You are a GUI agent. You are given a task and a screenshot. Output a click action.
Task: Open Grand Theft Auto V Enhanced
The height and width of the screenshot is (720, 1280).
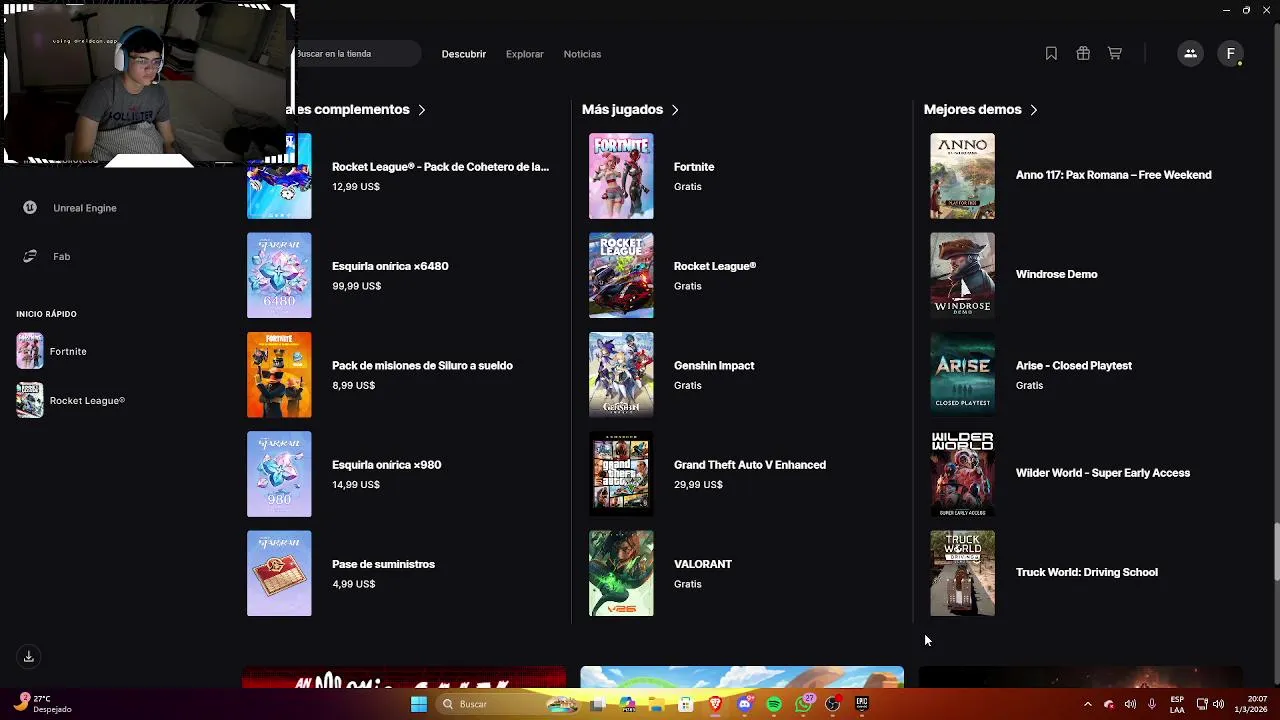point(750,465)
